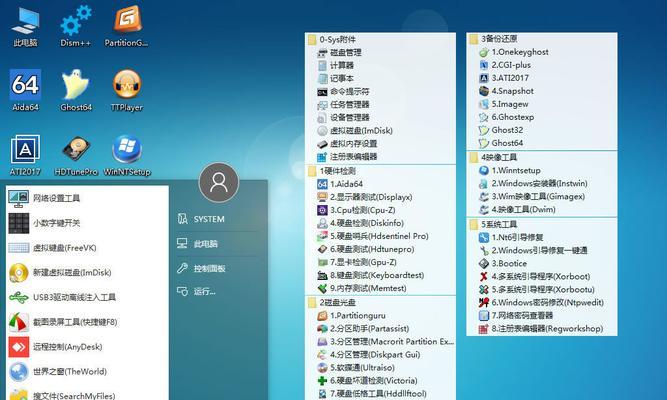Launch 5.硬盘哨兵(Hdsentinel Pro)
The image size is (667, 400).
380,236
